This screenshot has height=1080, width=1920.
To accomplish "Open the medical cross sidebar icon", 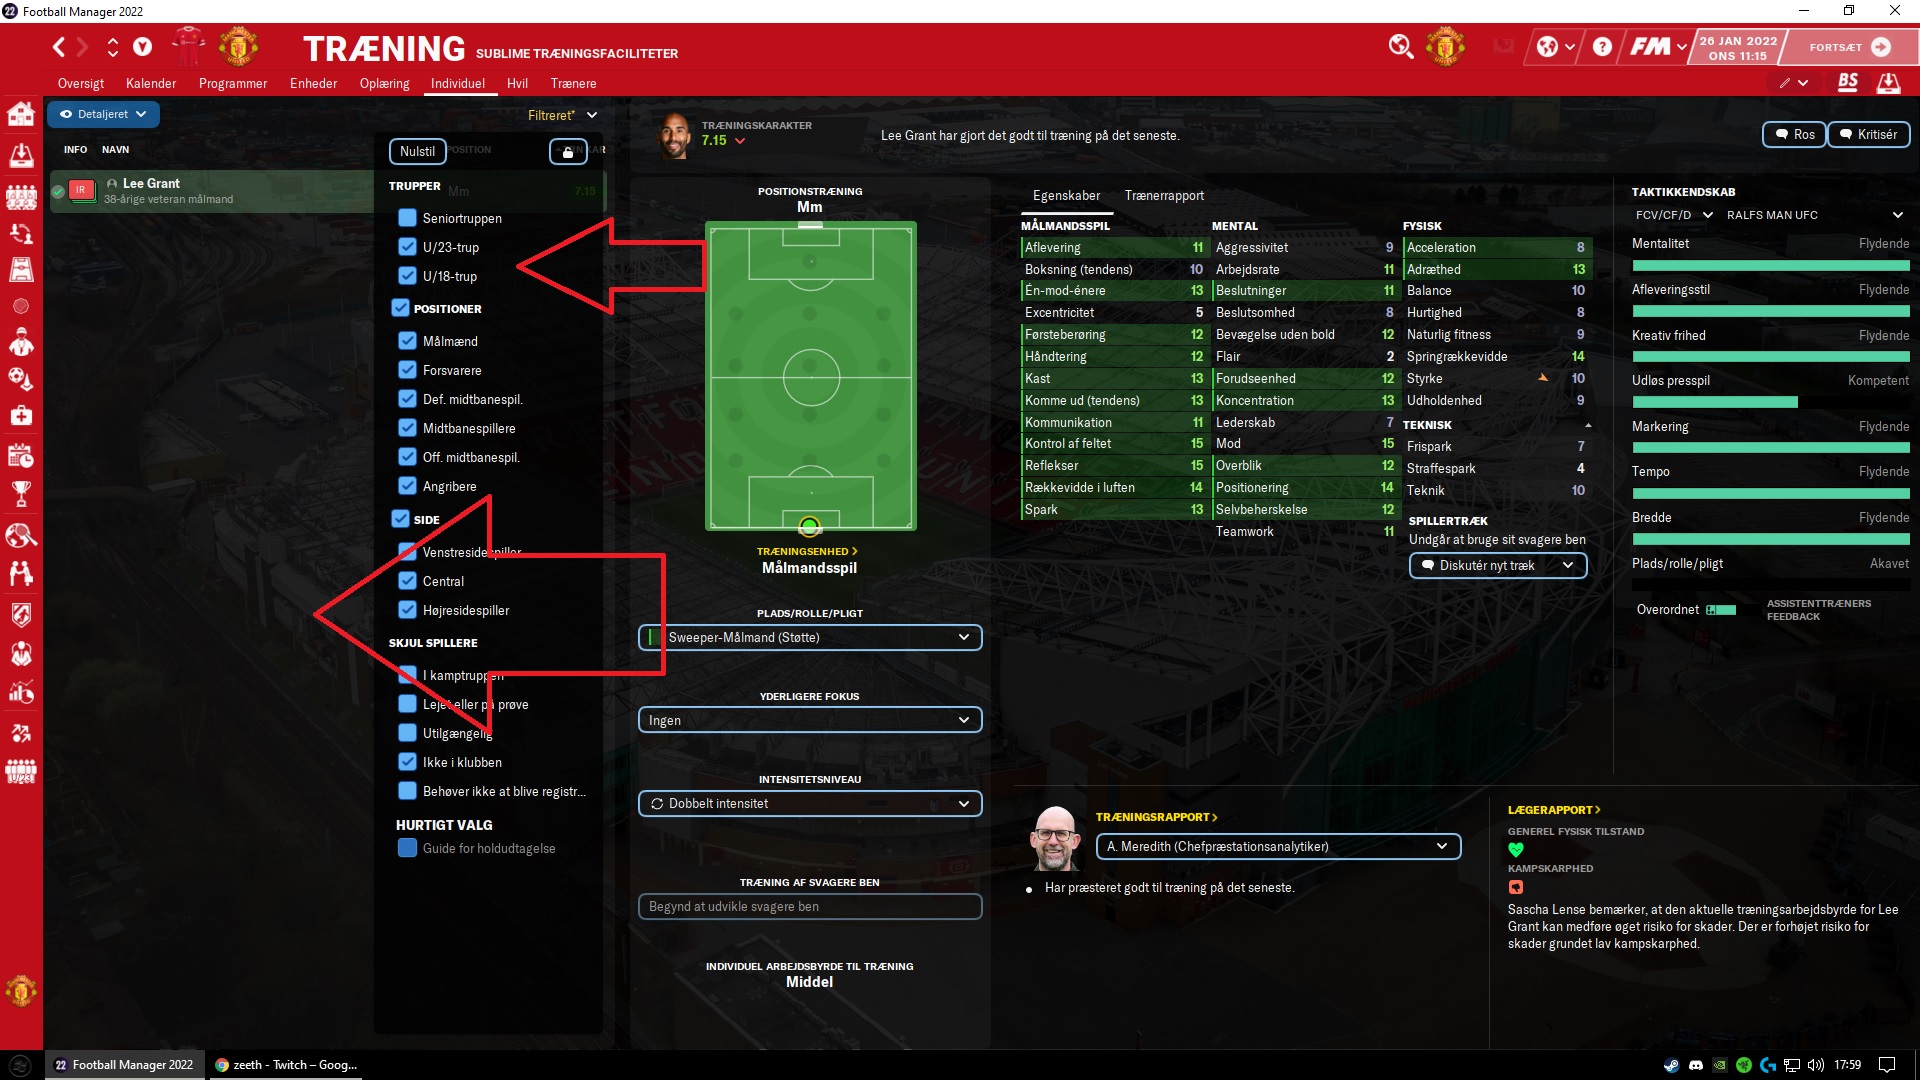I will click(x=21, y=415).
